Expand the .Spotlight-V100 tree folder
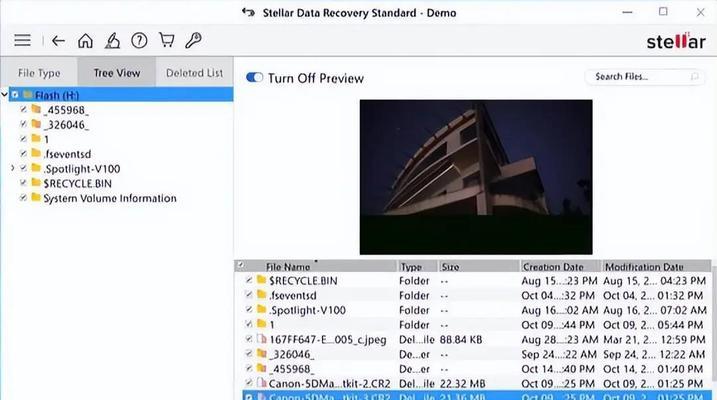Screen dimensions: 717x400 pyautogui.click(x=13, y=168)
